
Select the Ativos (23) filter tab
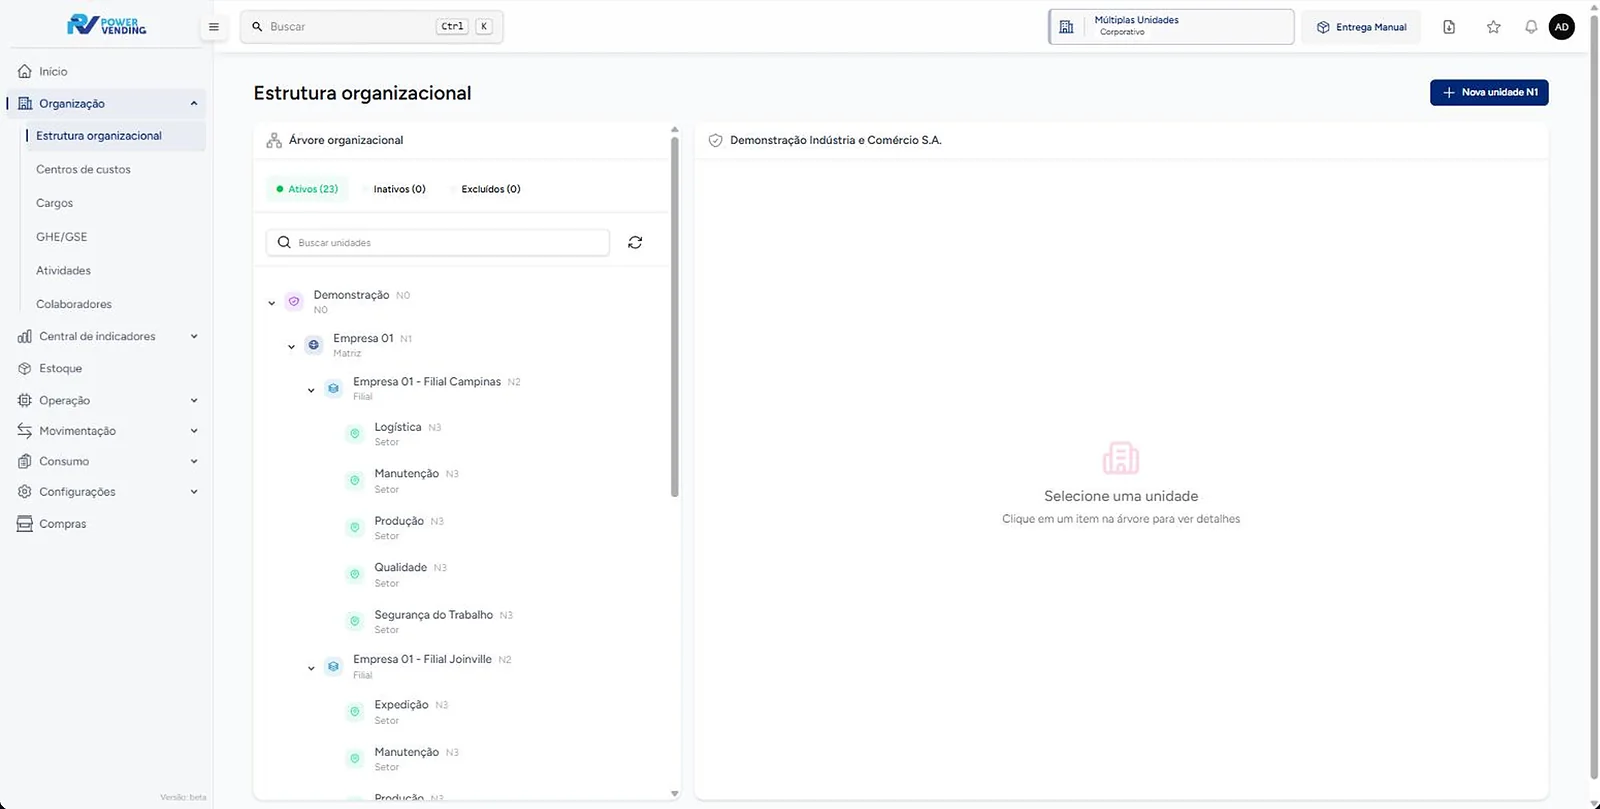point(307,189)
